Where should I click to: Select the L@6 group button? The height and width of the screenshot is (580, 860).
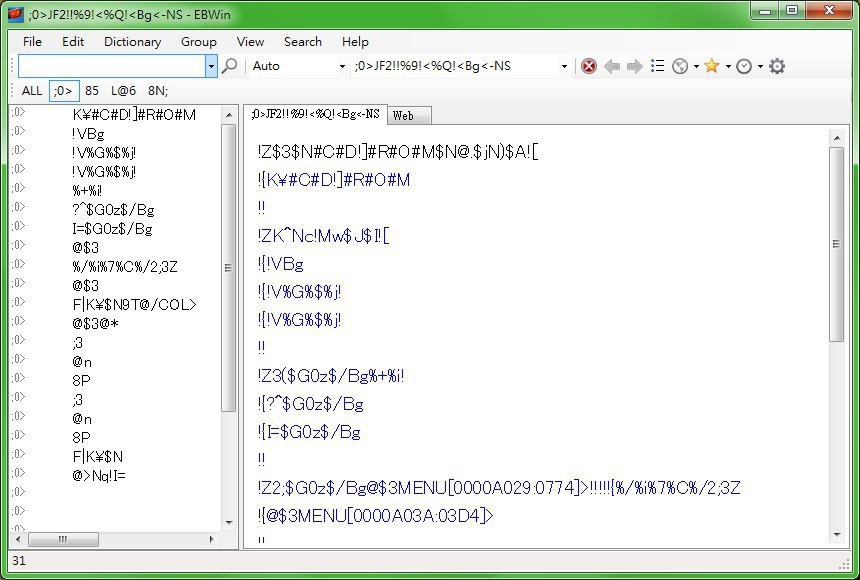pos(123,91)
